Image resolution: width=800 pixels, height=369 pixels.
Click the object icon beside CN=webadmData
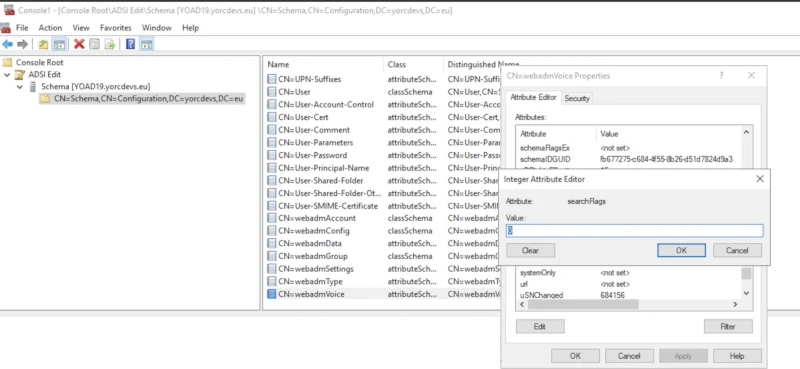click(271, 243)
